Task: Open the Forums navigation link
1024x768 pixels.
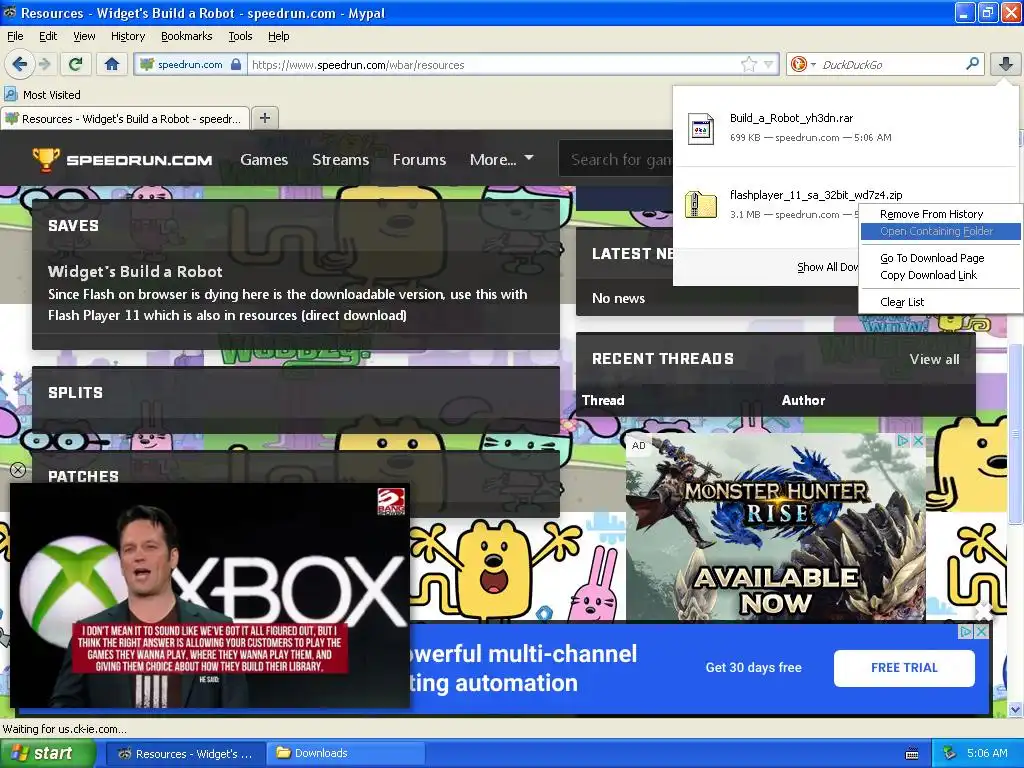Action: 419,159
